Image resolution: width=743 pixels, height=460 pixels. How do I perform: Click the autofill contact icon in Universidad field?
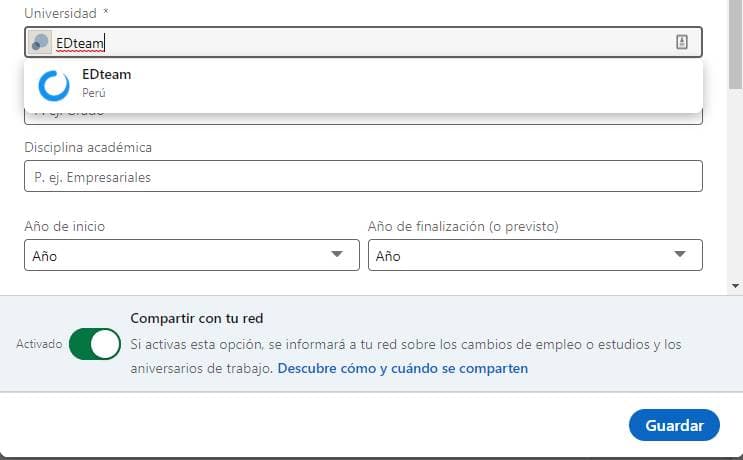pyautogui.click(x=681, y=42)
